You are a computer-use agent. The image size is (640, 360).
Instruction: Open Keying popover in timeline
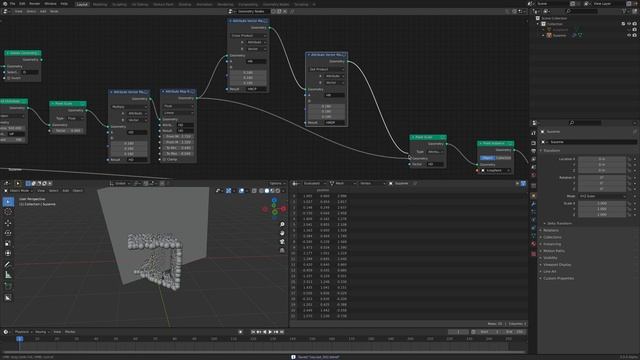42,332
